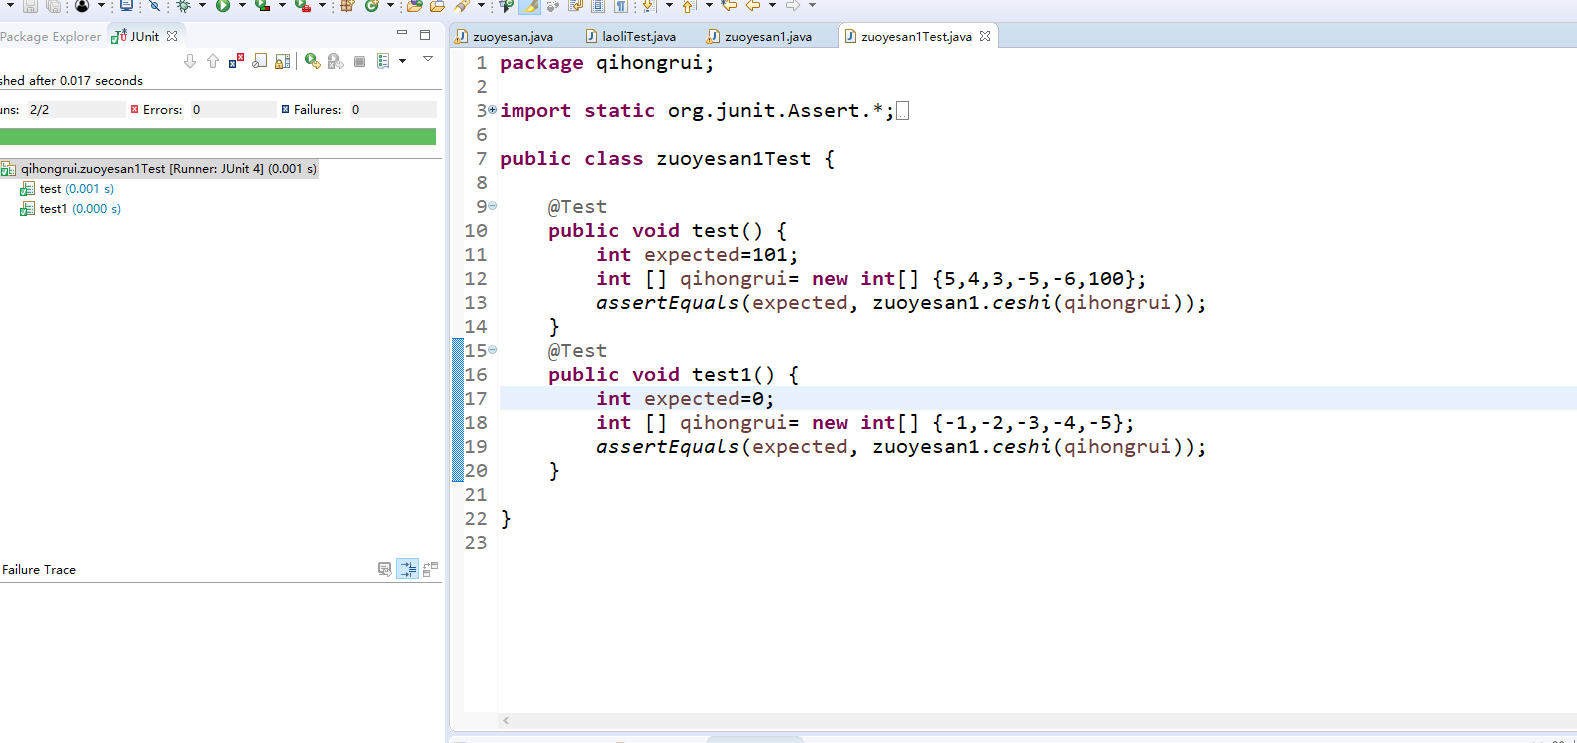Click the editor's horizontal scrollbar left arrow
This screenshot has height=743, width=1577.
coord(506,720)
